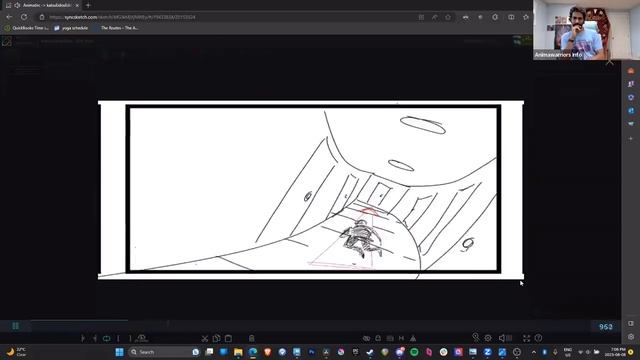This screenshot has height=360, width=640.
Task: Open Zoom from the taskbar
Action: [x=487, y=352]
